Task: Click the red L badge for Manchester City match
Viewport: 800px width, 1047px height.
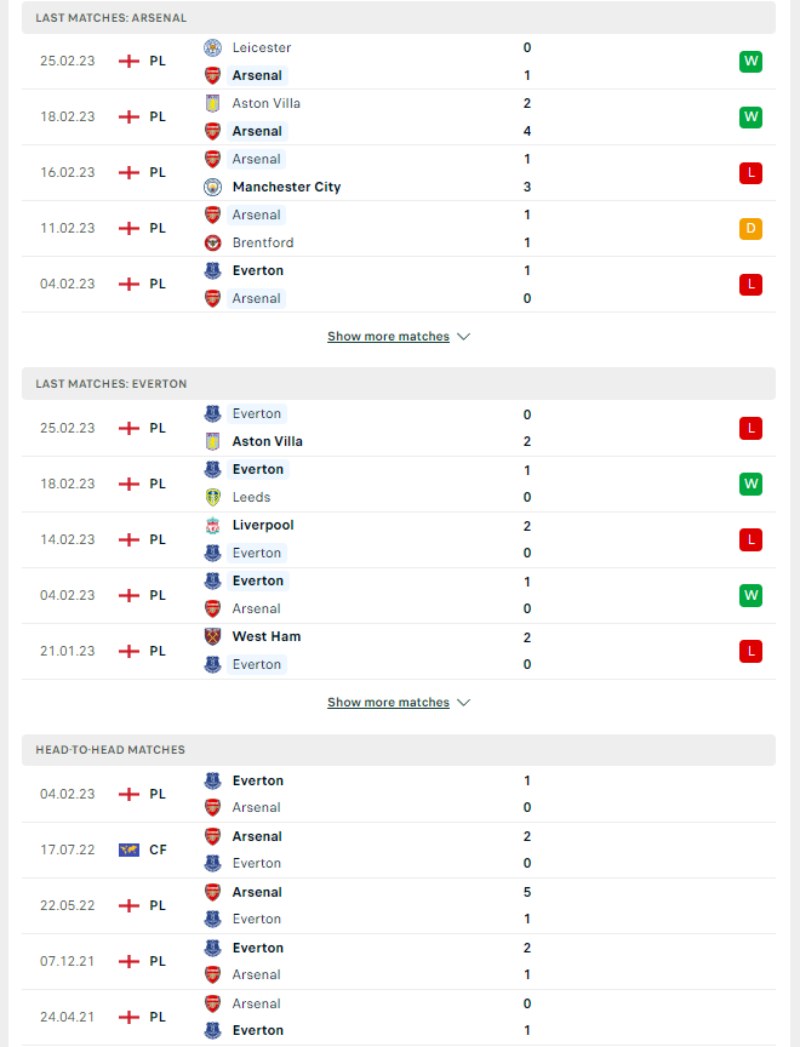Action: point(751,173)
